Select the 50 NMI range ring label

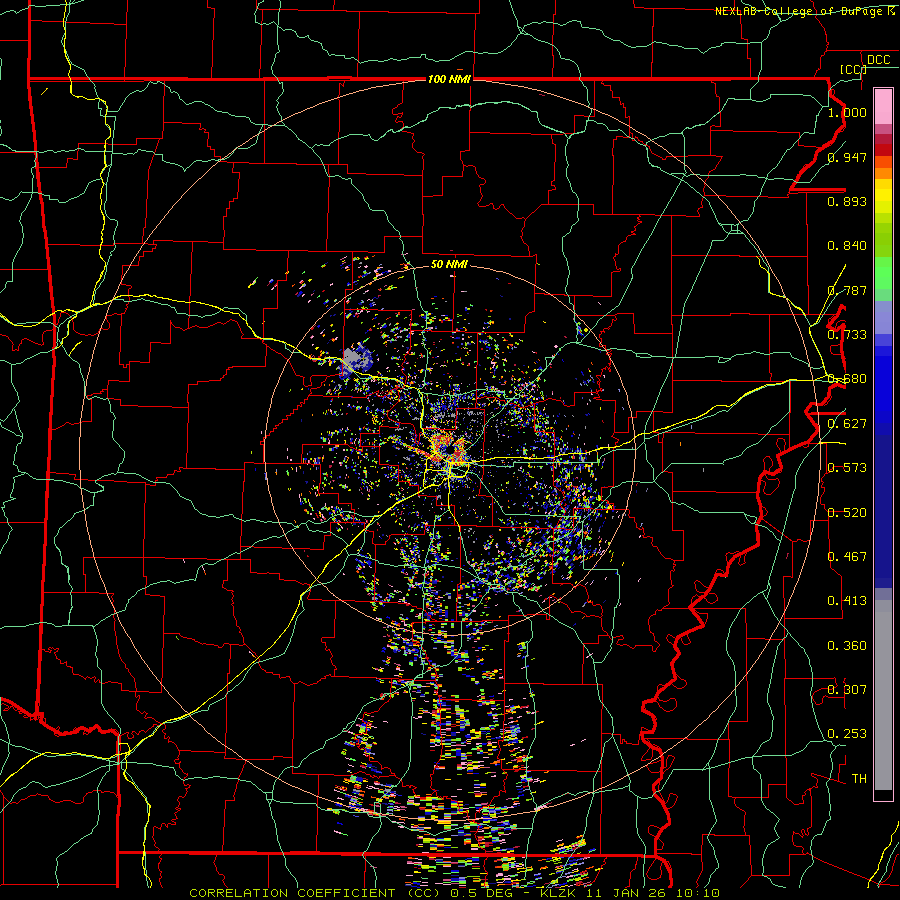(449, 264)
